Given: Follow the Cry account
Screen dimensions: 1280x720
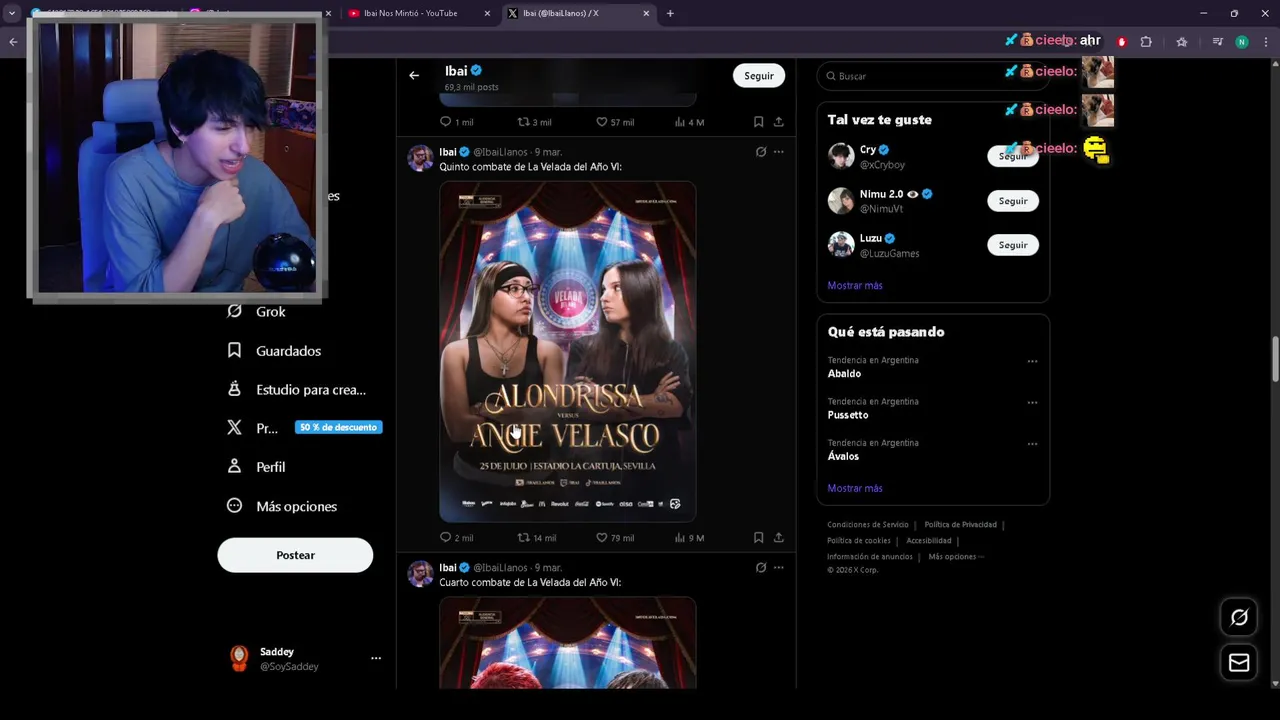Looking at the screenshot, I should 1013,156.
